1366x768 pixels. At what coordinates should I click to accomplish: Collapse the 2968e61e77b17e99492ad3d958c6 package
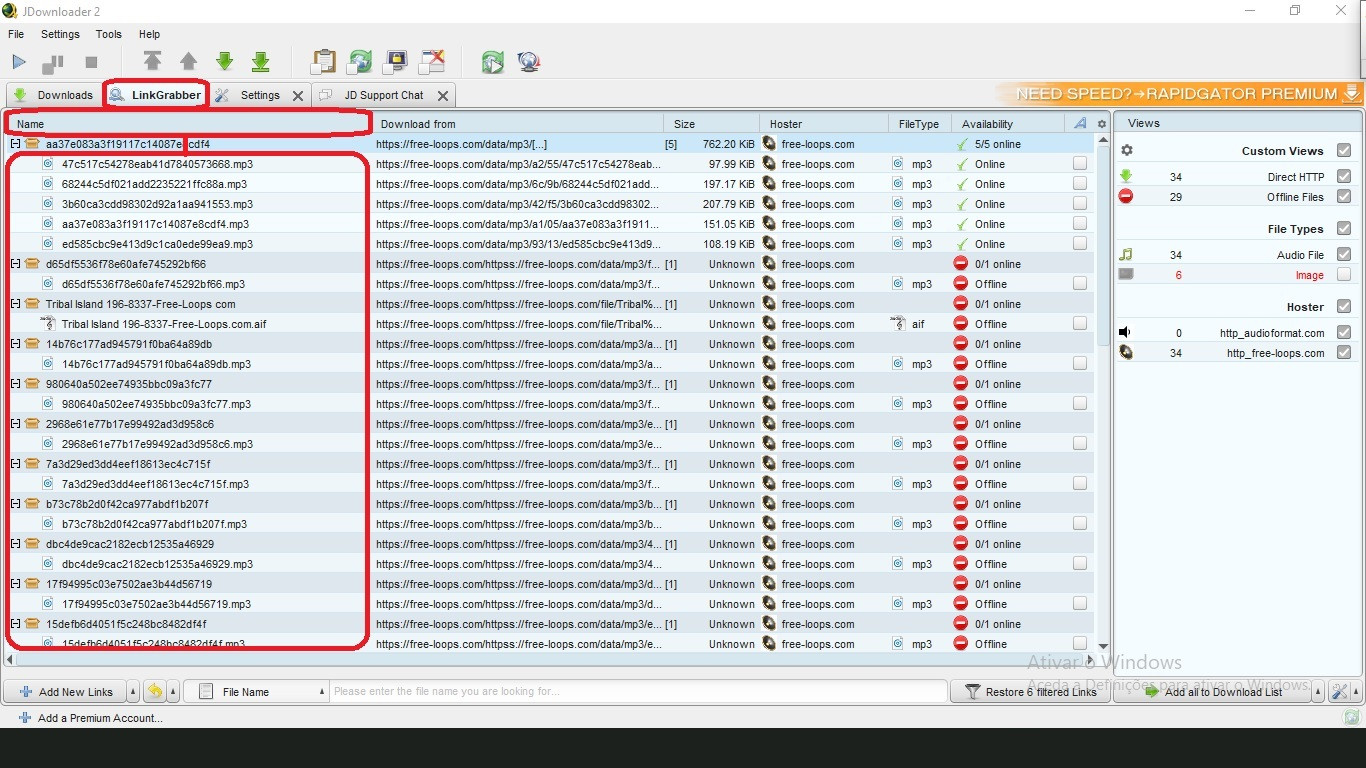(x=15, y=424)
